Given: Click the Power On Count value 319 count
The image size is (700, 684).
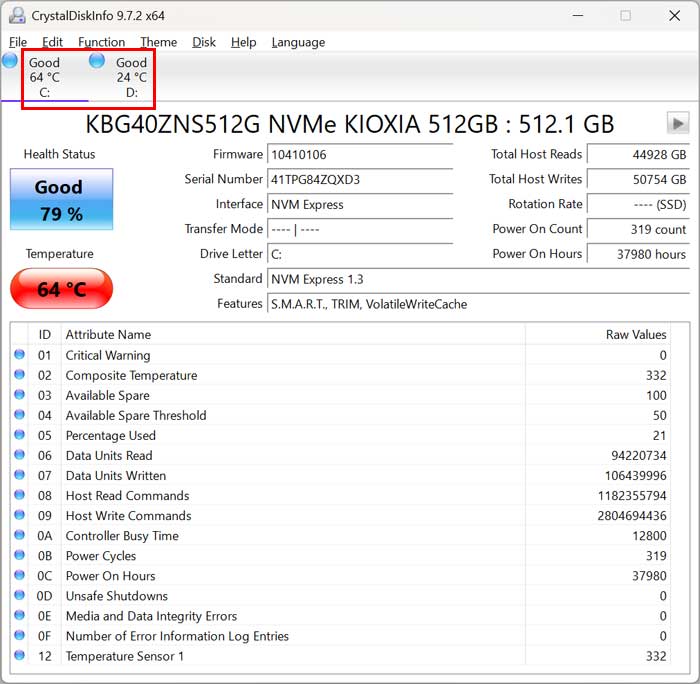Looking at the screenshot, I should coord(638,230).
